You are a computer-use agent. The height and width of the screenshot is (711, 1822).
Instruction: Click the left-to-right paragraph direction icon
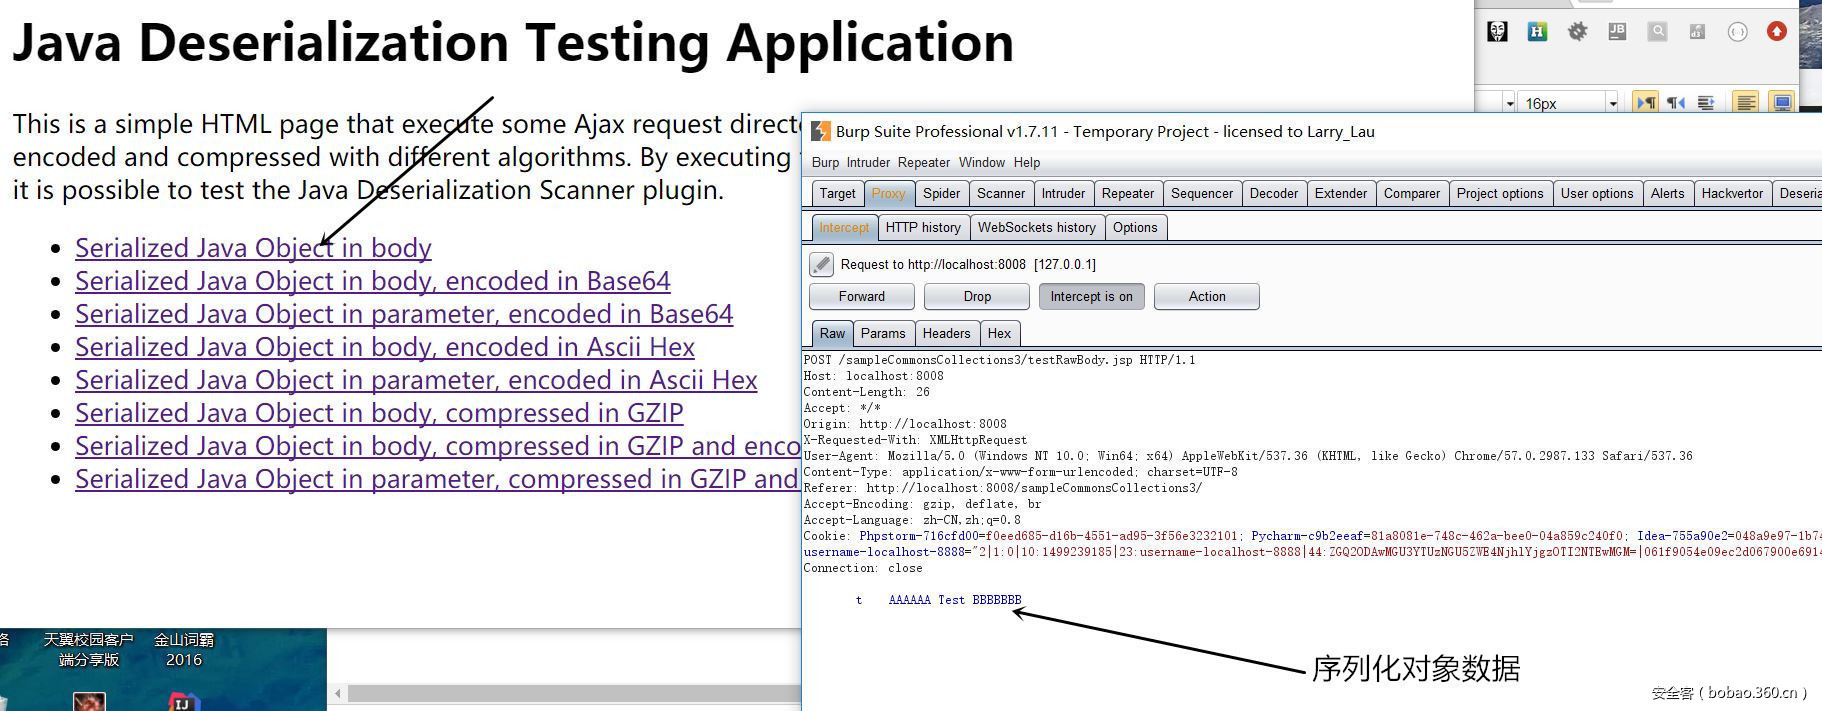[x=1645, y=102]
